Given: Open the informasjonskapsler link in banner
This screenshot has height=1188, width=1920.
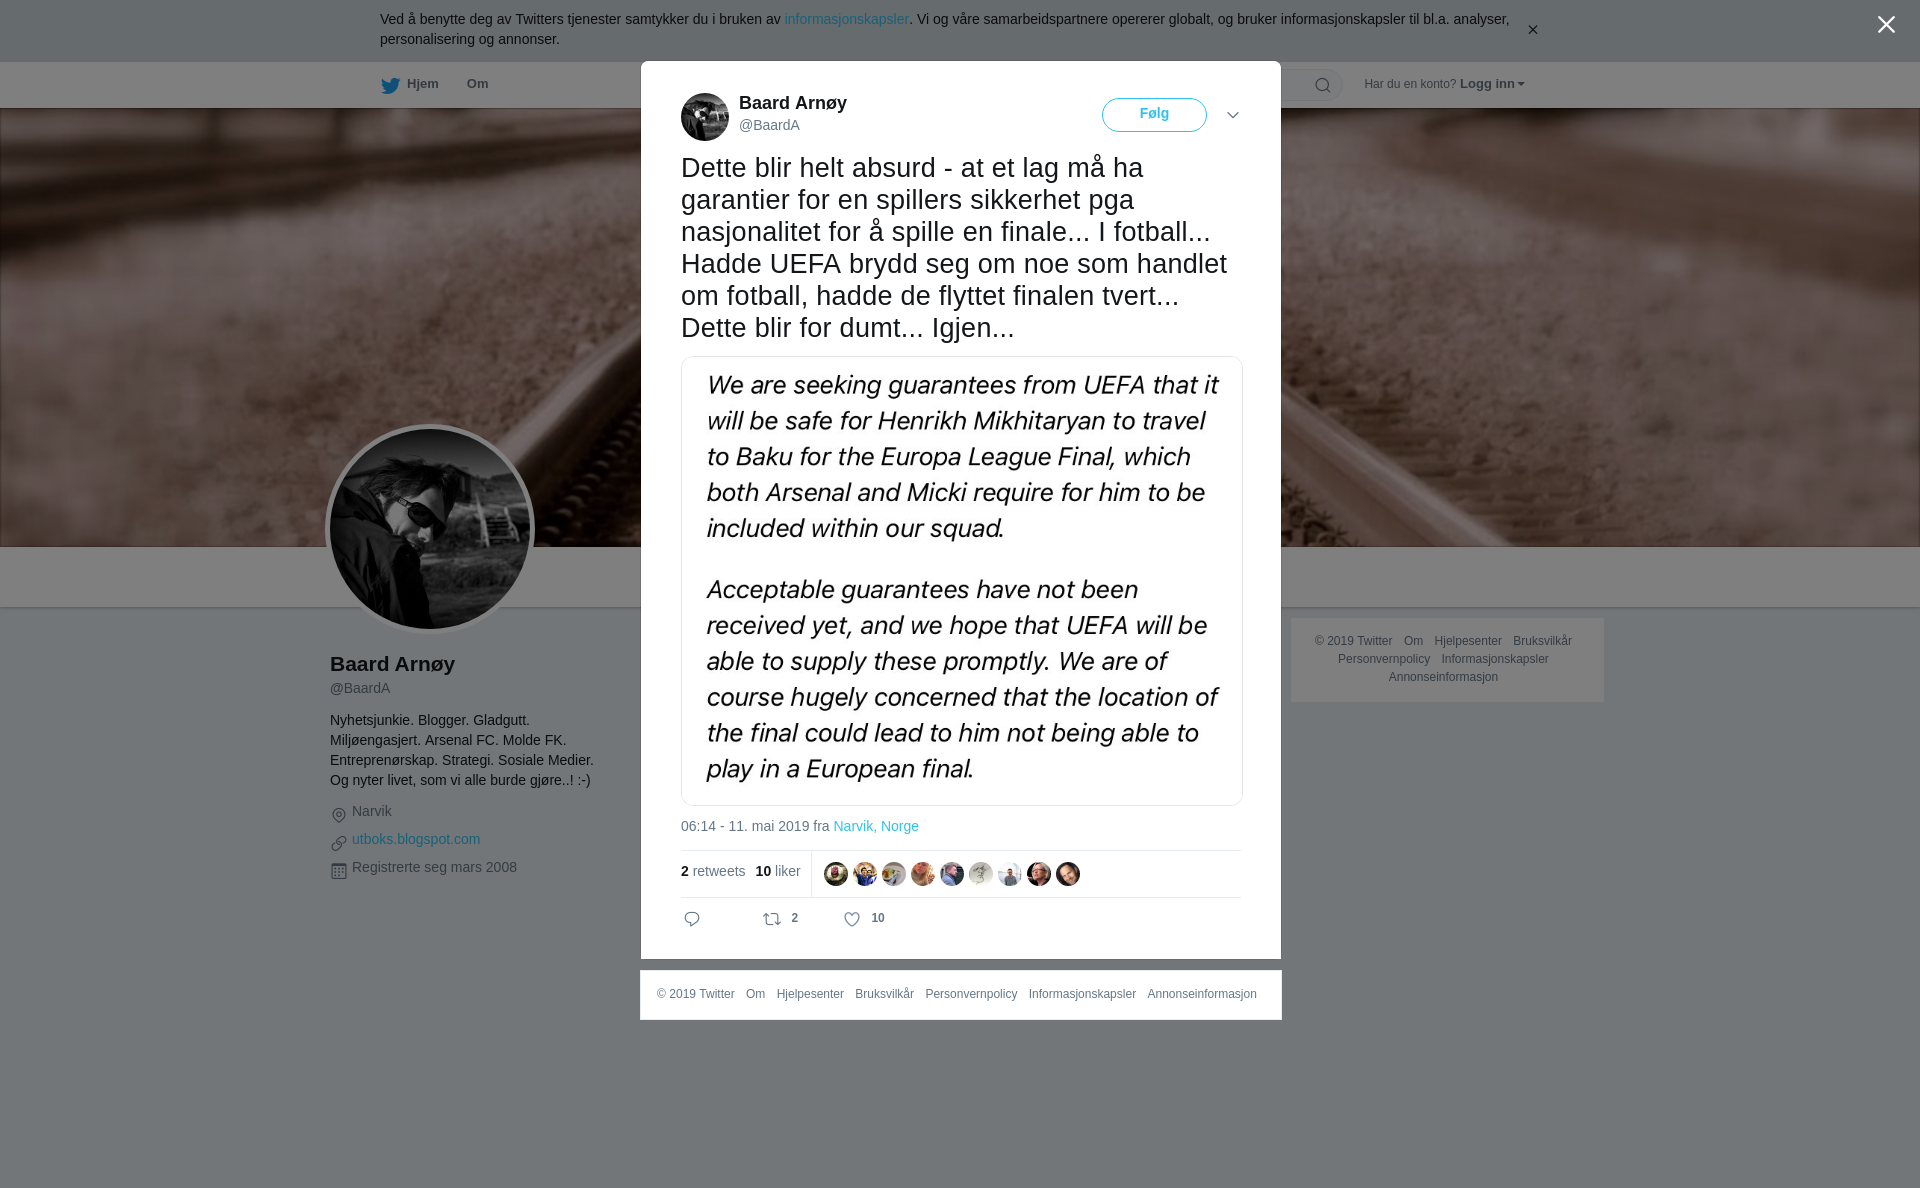Looking at the screenshot, I should click(846, 19).
